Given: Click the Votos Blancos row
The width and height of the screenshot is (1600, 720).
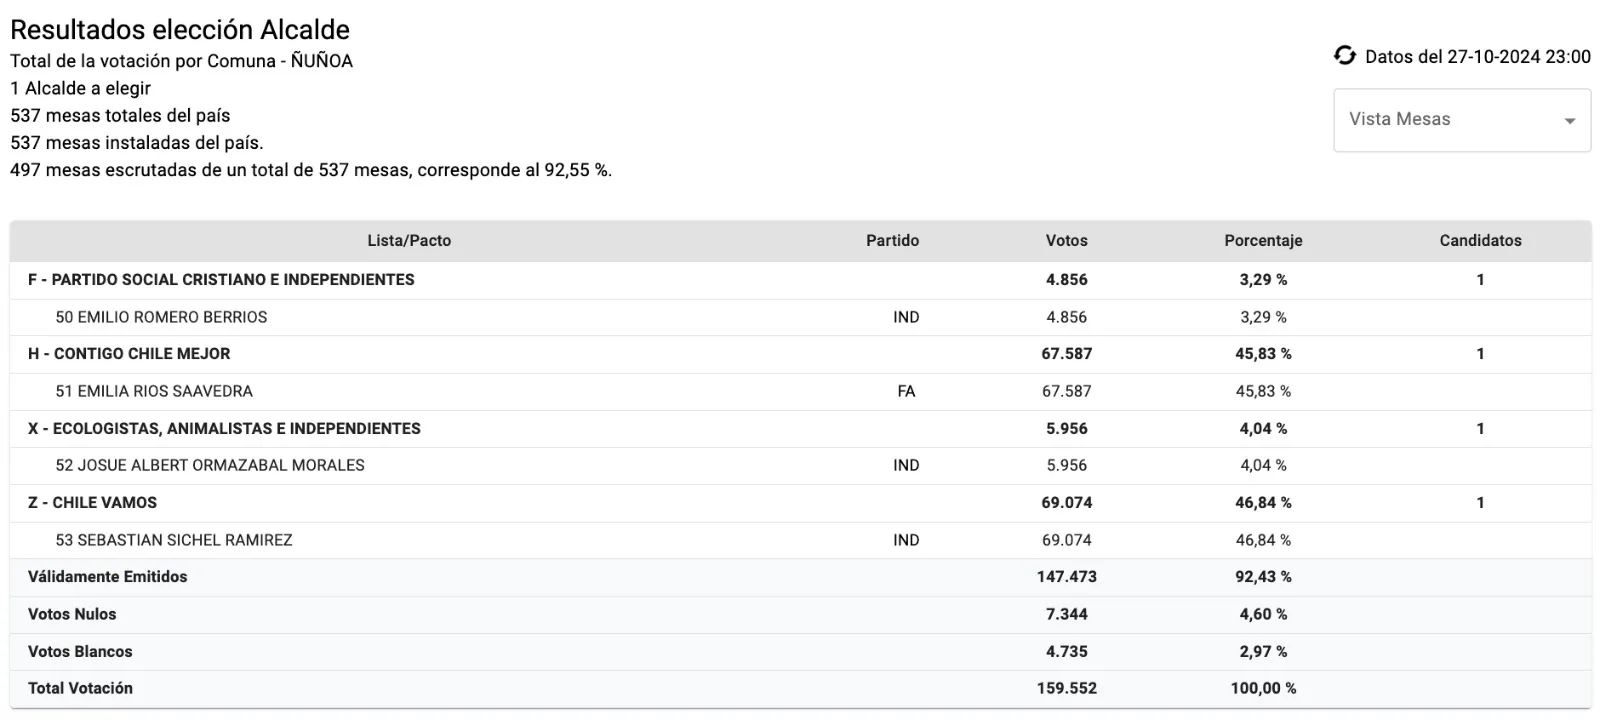Looking at the screenshot, I should [x=80, y=651].
